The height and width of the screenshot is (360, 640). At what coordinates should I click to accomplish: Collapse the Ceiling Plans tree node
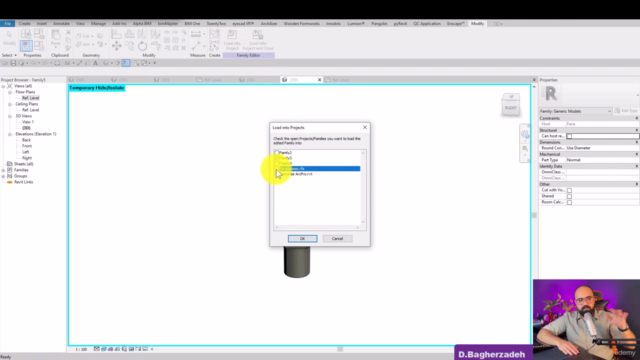point(9,104)
